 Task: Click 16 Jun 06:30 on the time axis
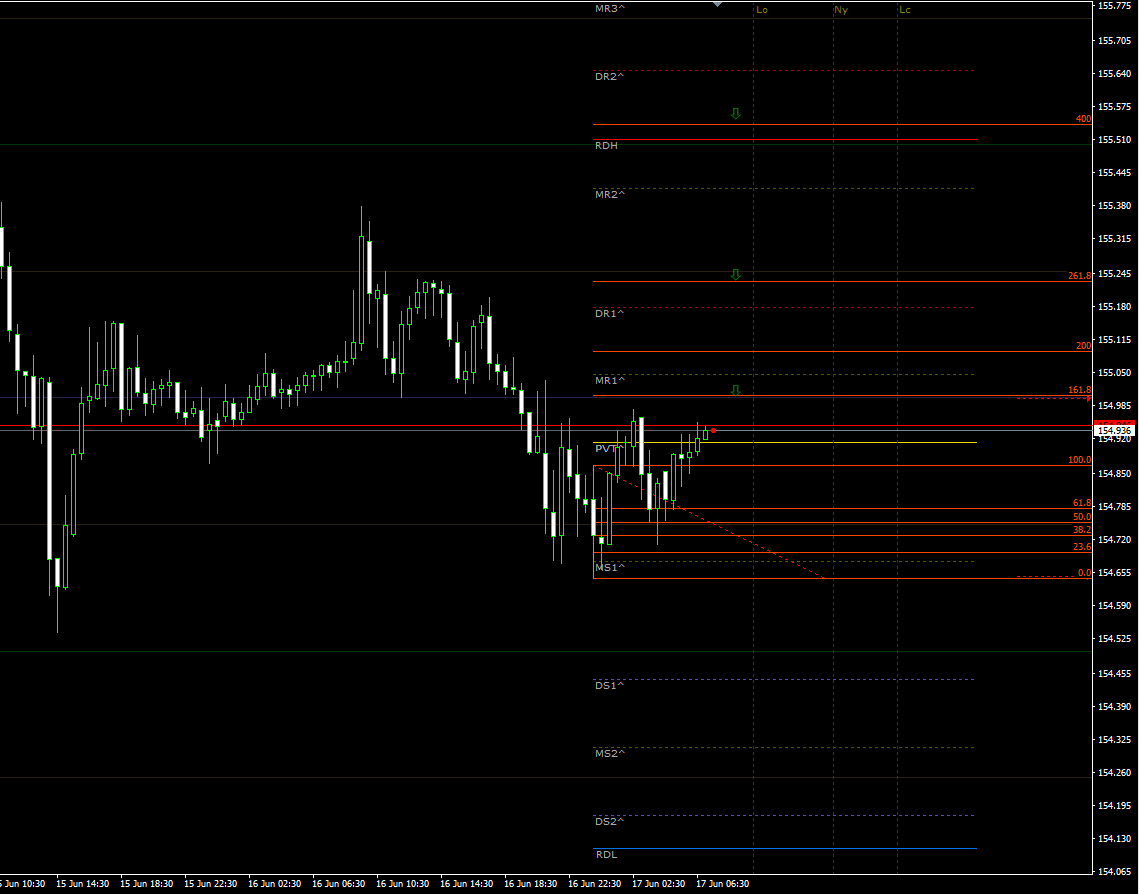tap(339, 884)
